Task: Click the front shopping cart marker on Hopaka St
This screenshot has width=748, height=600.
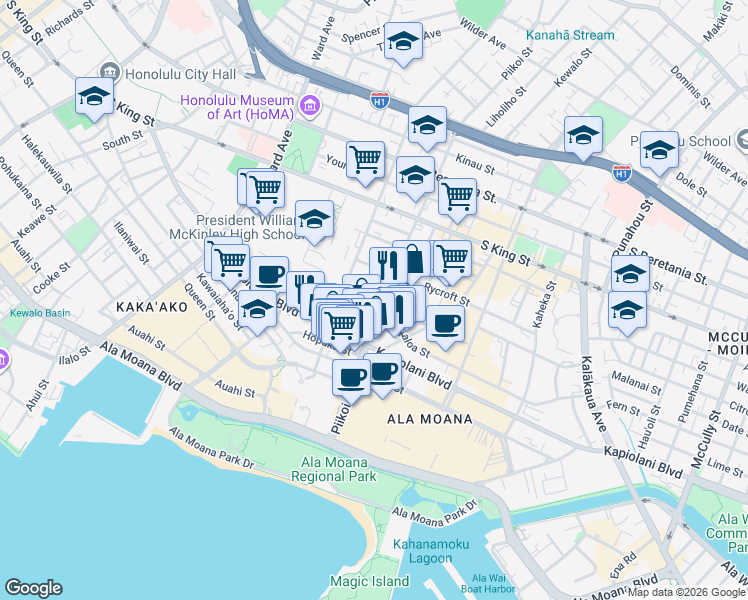Action: [x=341, y=326]
